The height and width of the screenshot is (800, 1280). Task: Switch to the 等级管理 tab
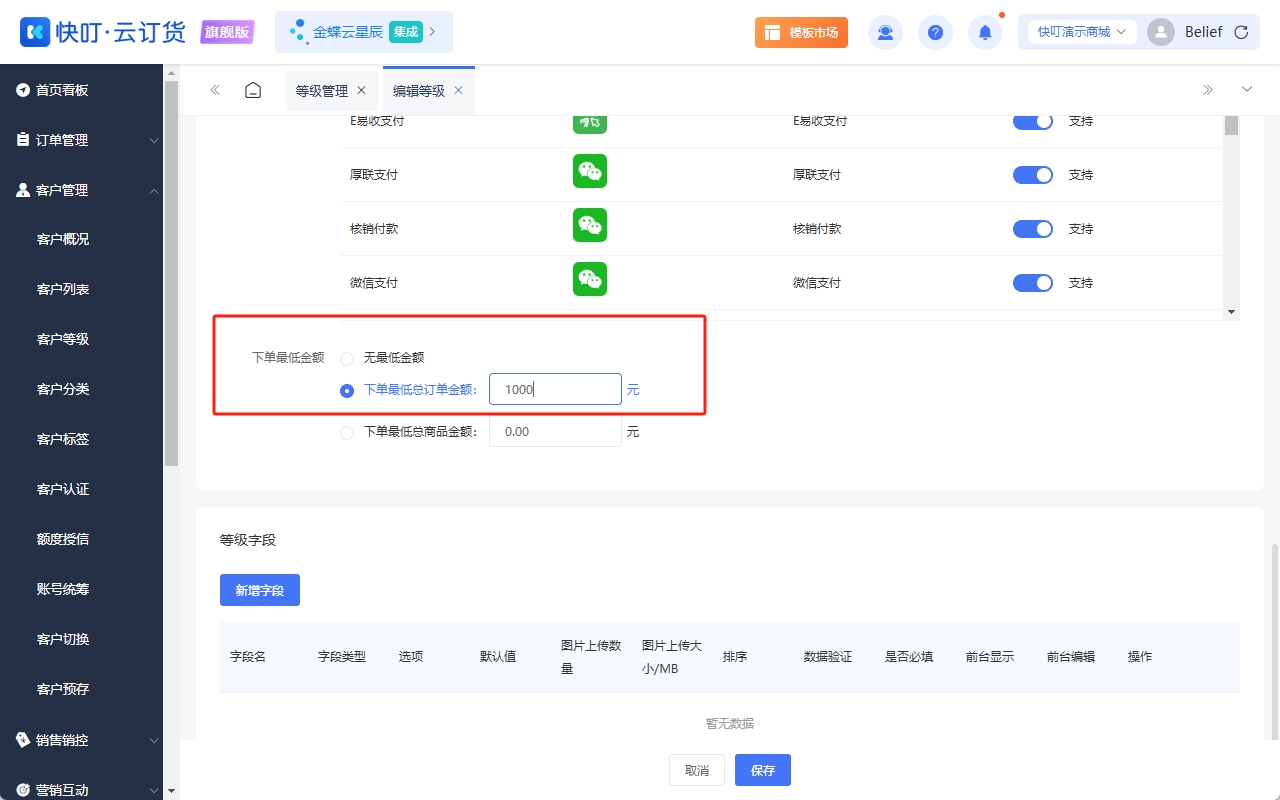[322, 91]
